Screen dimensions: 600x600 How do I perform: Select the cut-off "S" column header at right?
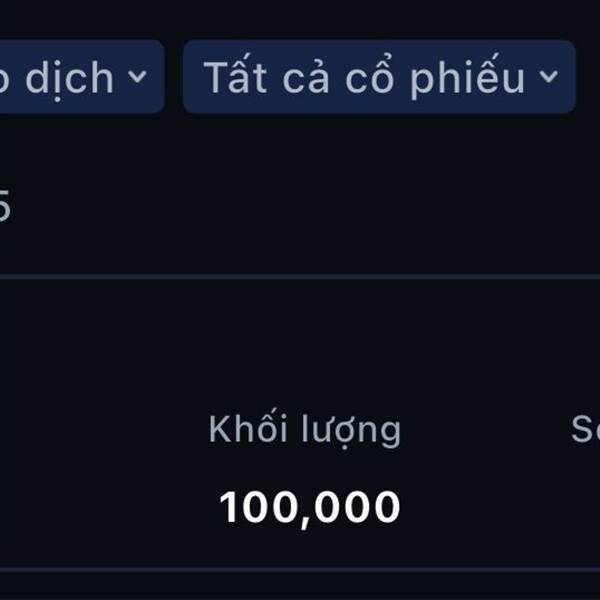585,429
